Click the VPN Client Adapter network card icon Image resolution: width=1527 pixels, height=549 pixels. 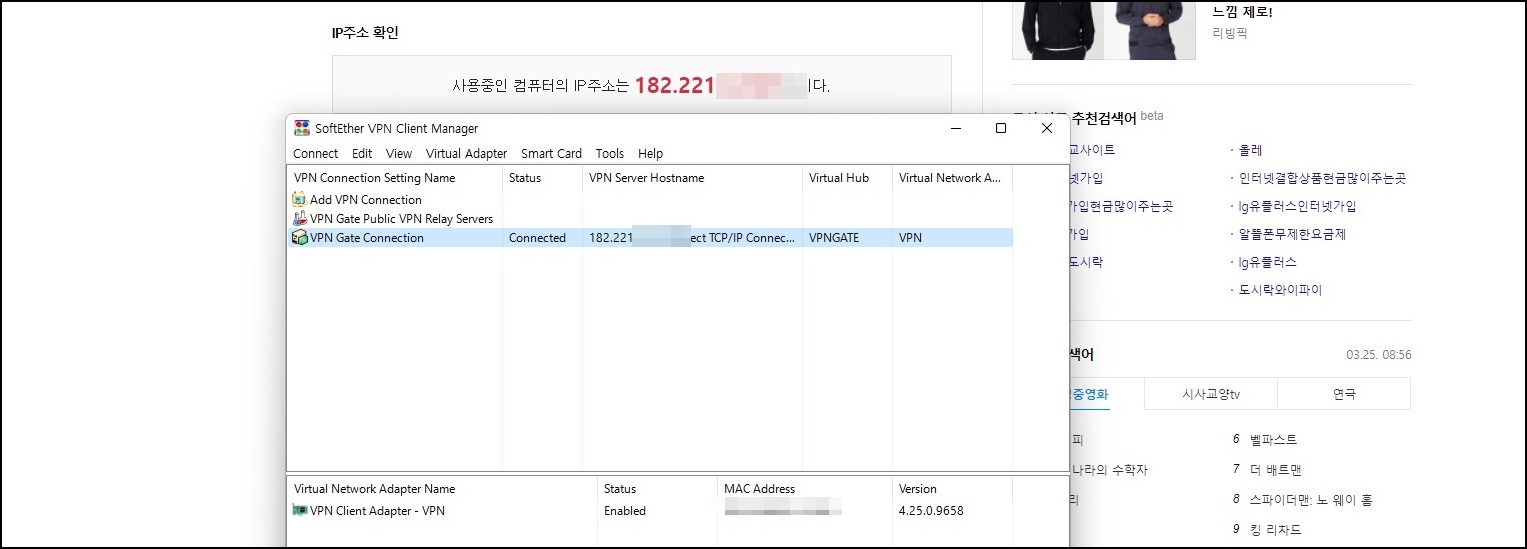click(299, 511)
